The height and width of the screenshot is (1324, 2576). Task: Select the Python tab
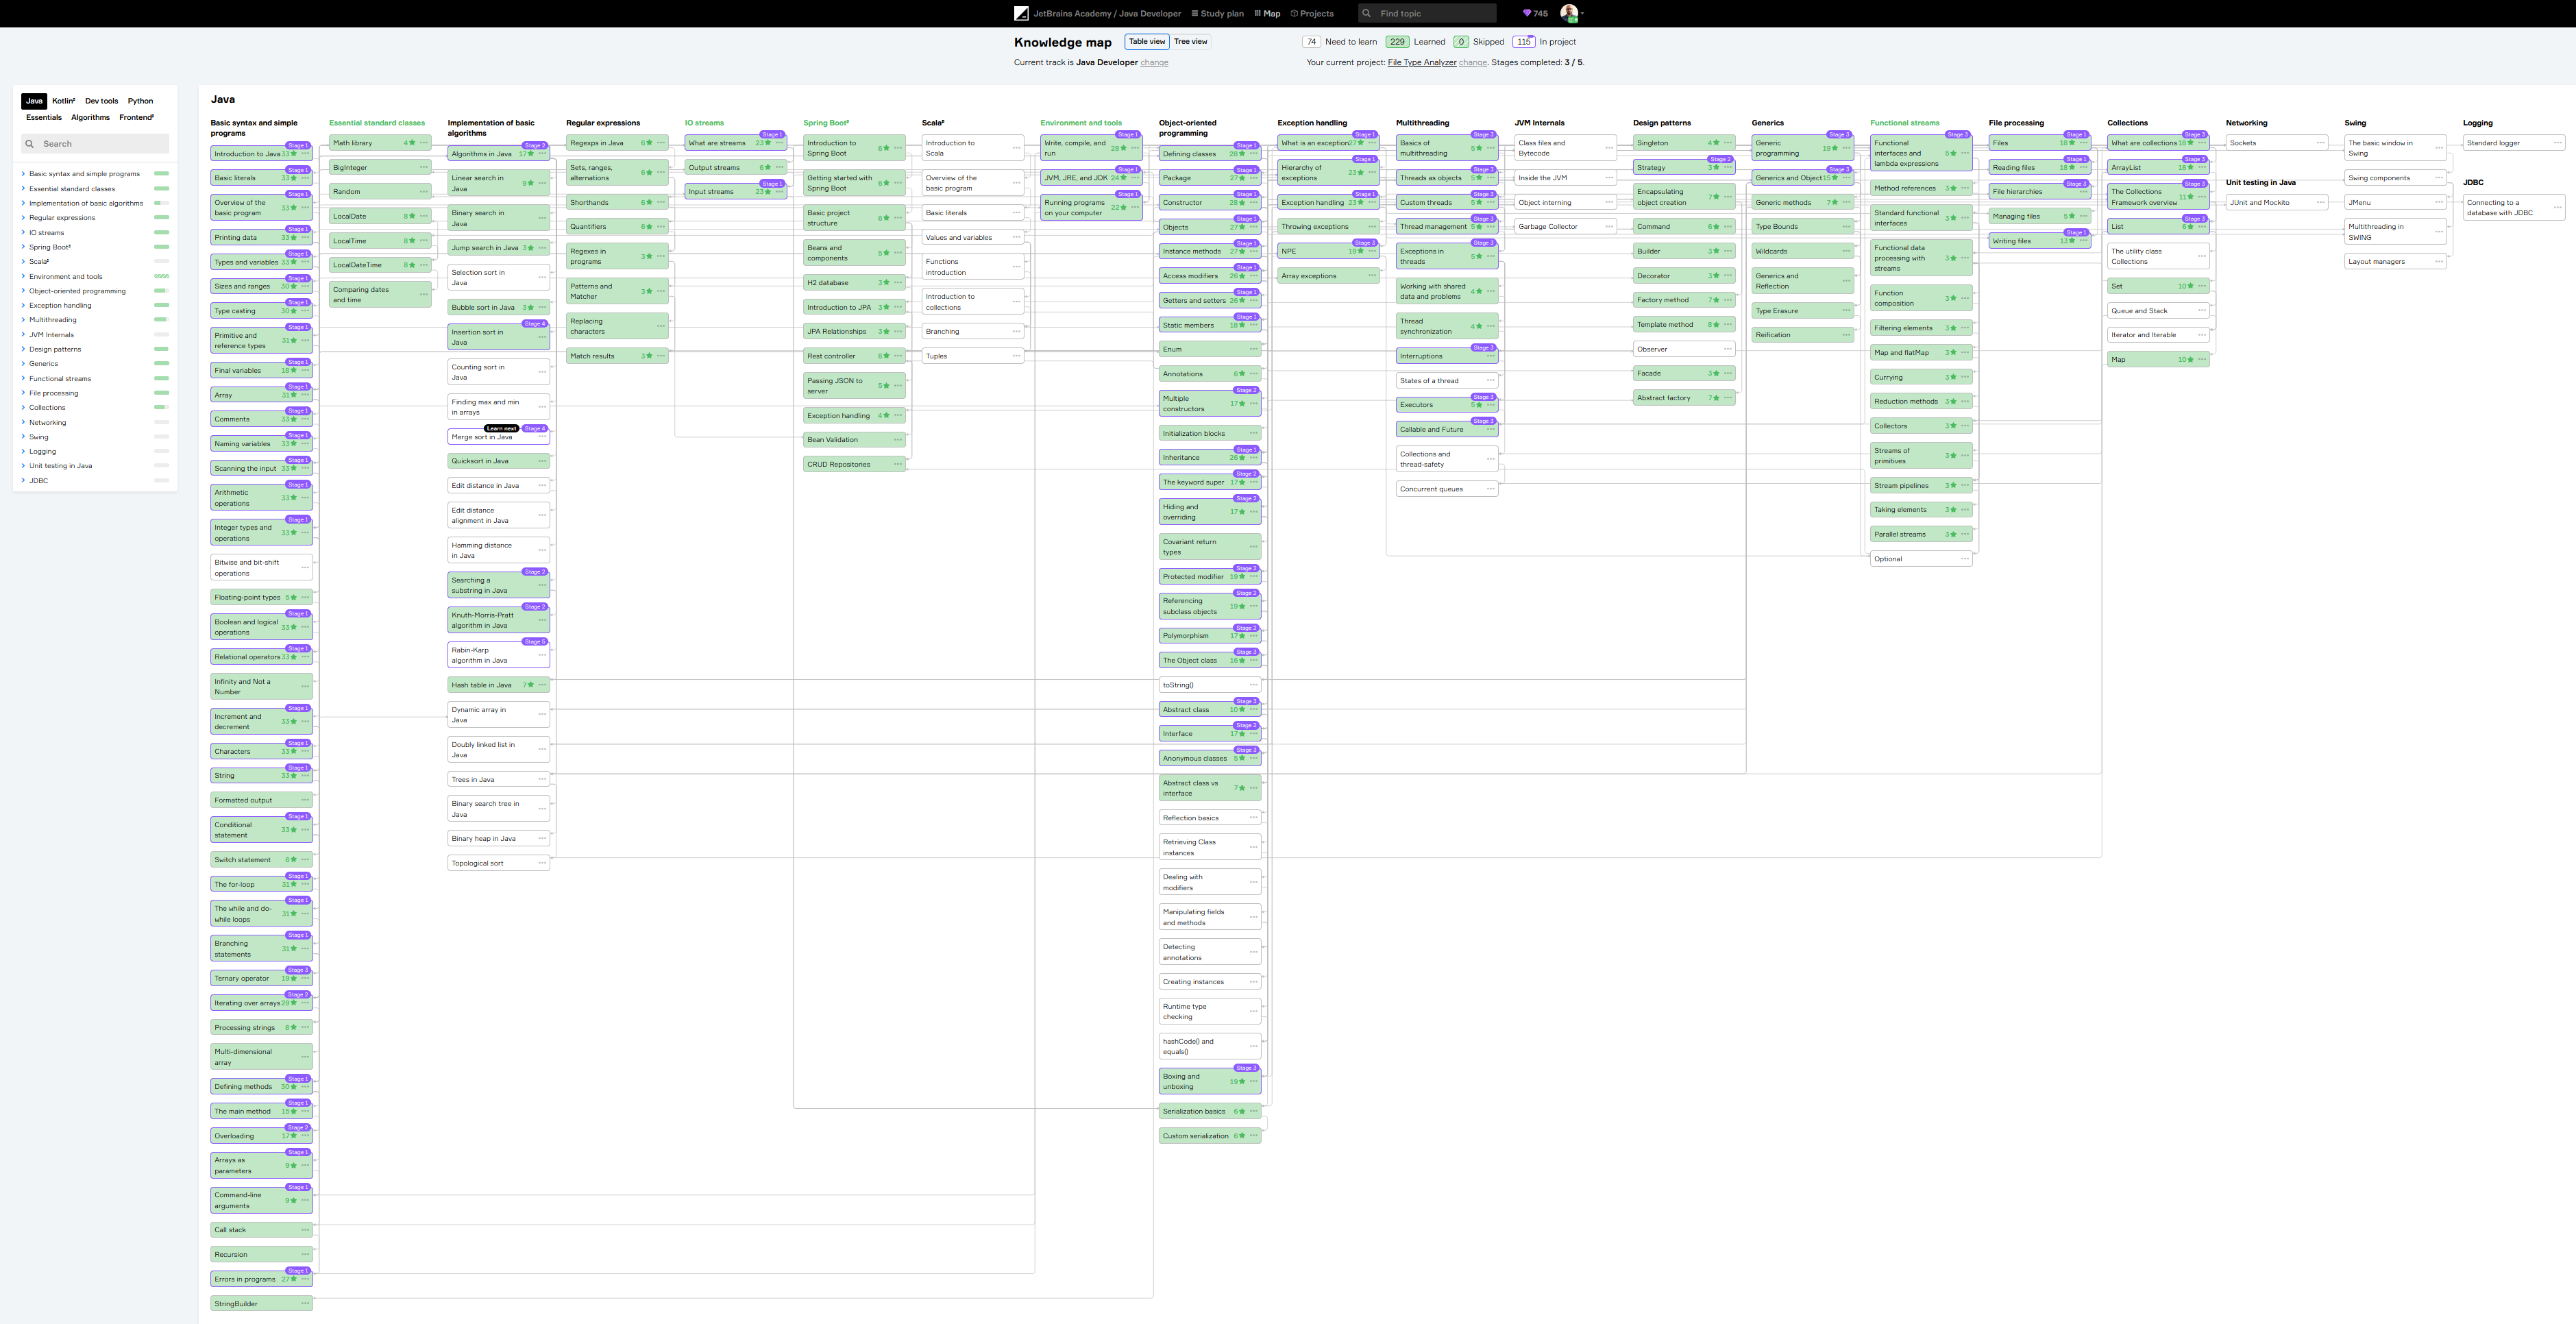coord(140,101)
